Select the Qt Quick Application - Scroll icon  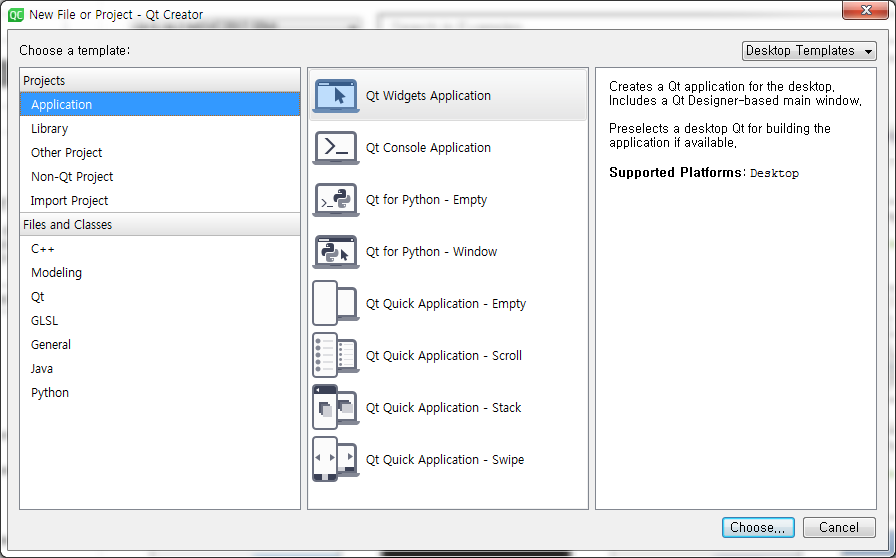click(336, 355)
